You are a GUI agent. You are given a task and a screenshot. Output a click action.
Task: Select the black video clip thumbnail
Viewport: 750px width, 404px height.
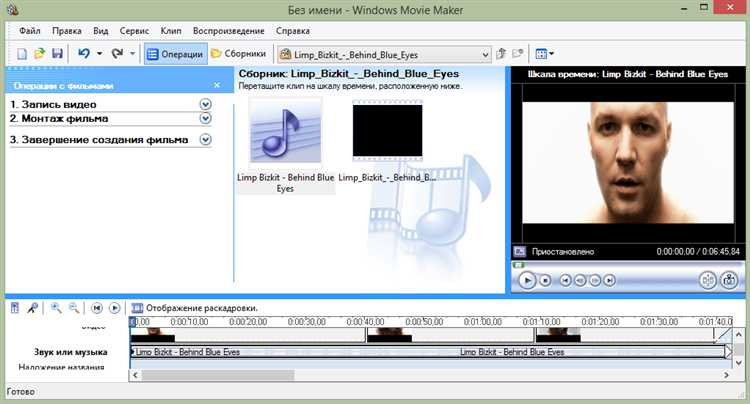point(387,131)
